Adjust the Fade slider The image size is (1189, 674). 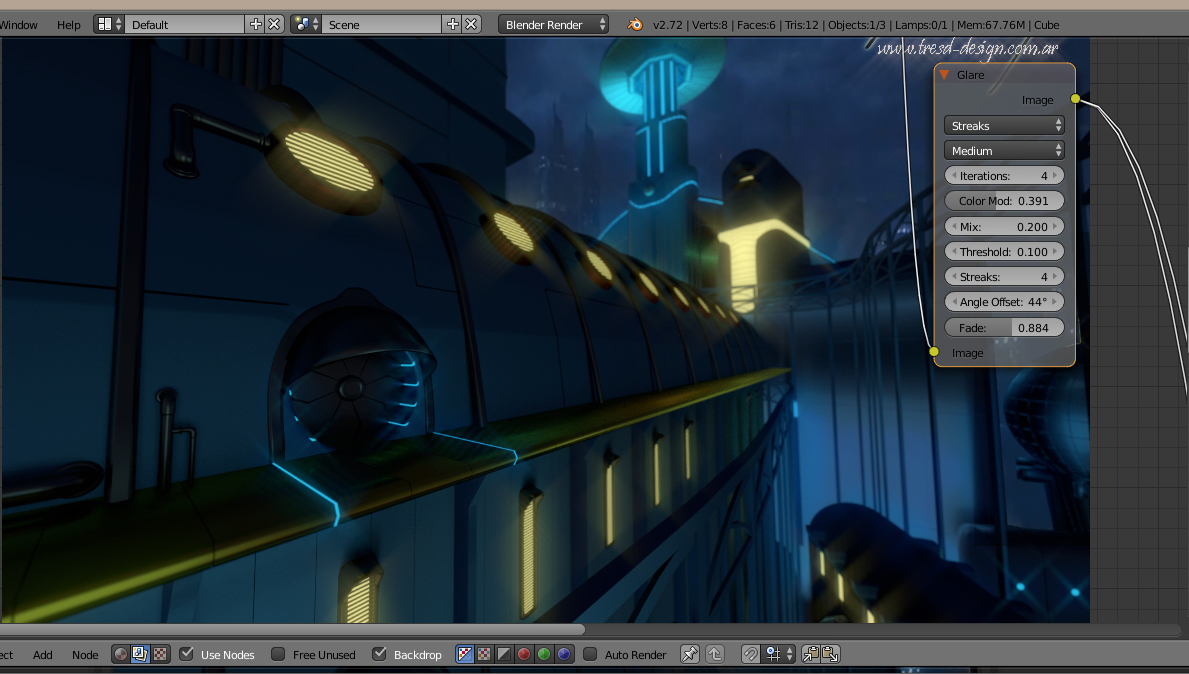(1004, 328)
